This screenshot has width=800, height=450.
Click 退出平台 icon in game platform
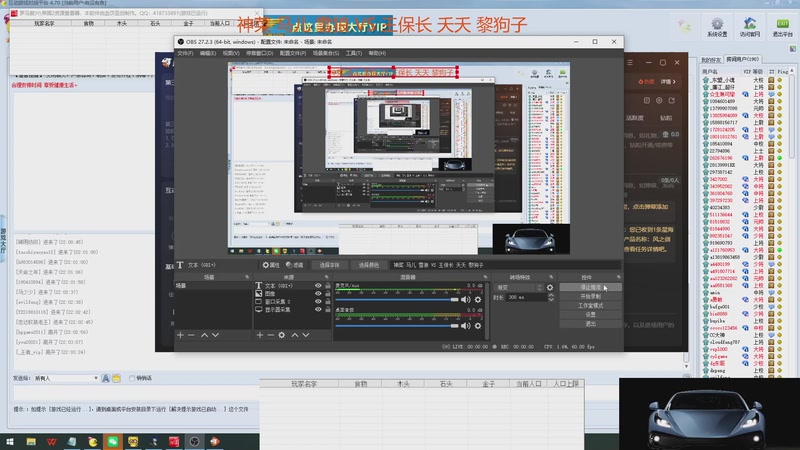pyautogui.click(x=782, y=27)
